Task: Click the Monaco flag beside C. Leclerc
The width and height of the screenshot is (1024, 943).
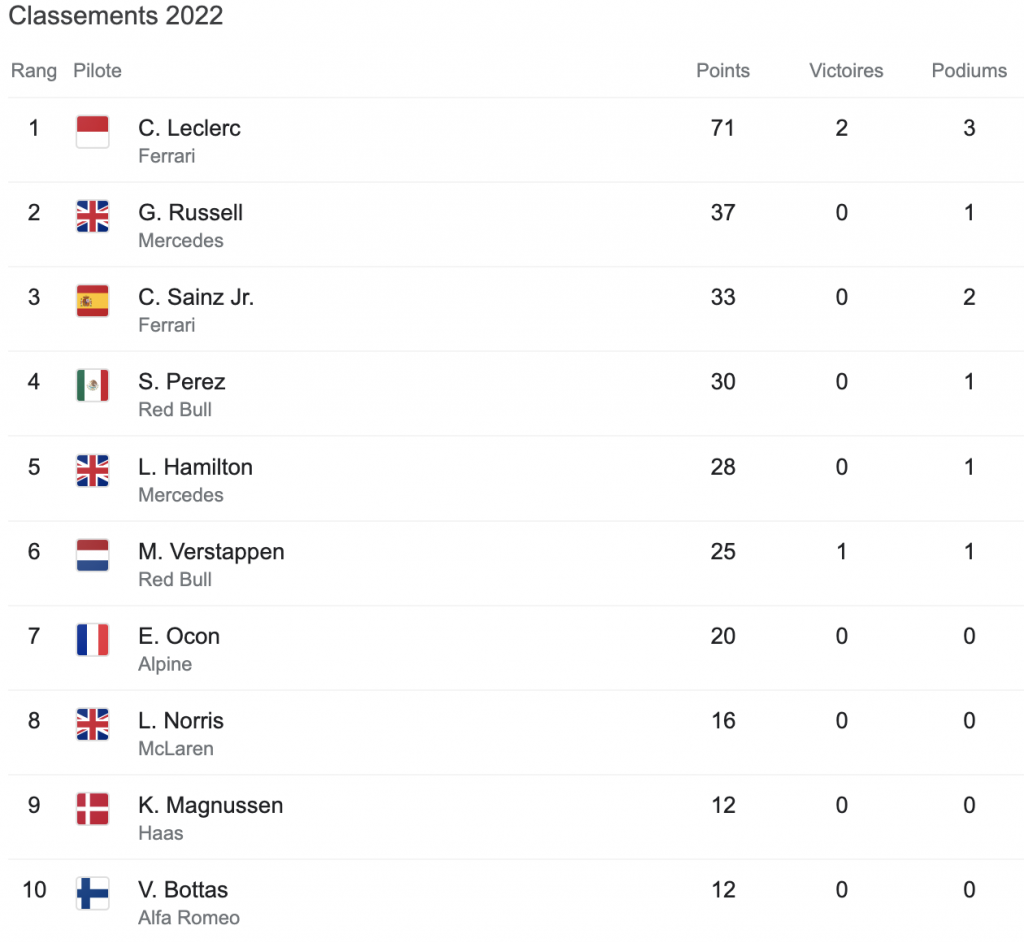Action: (93, 132)
